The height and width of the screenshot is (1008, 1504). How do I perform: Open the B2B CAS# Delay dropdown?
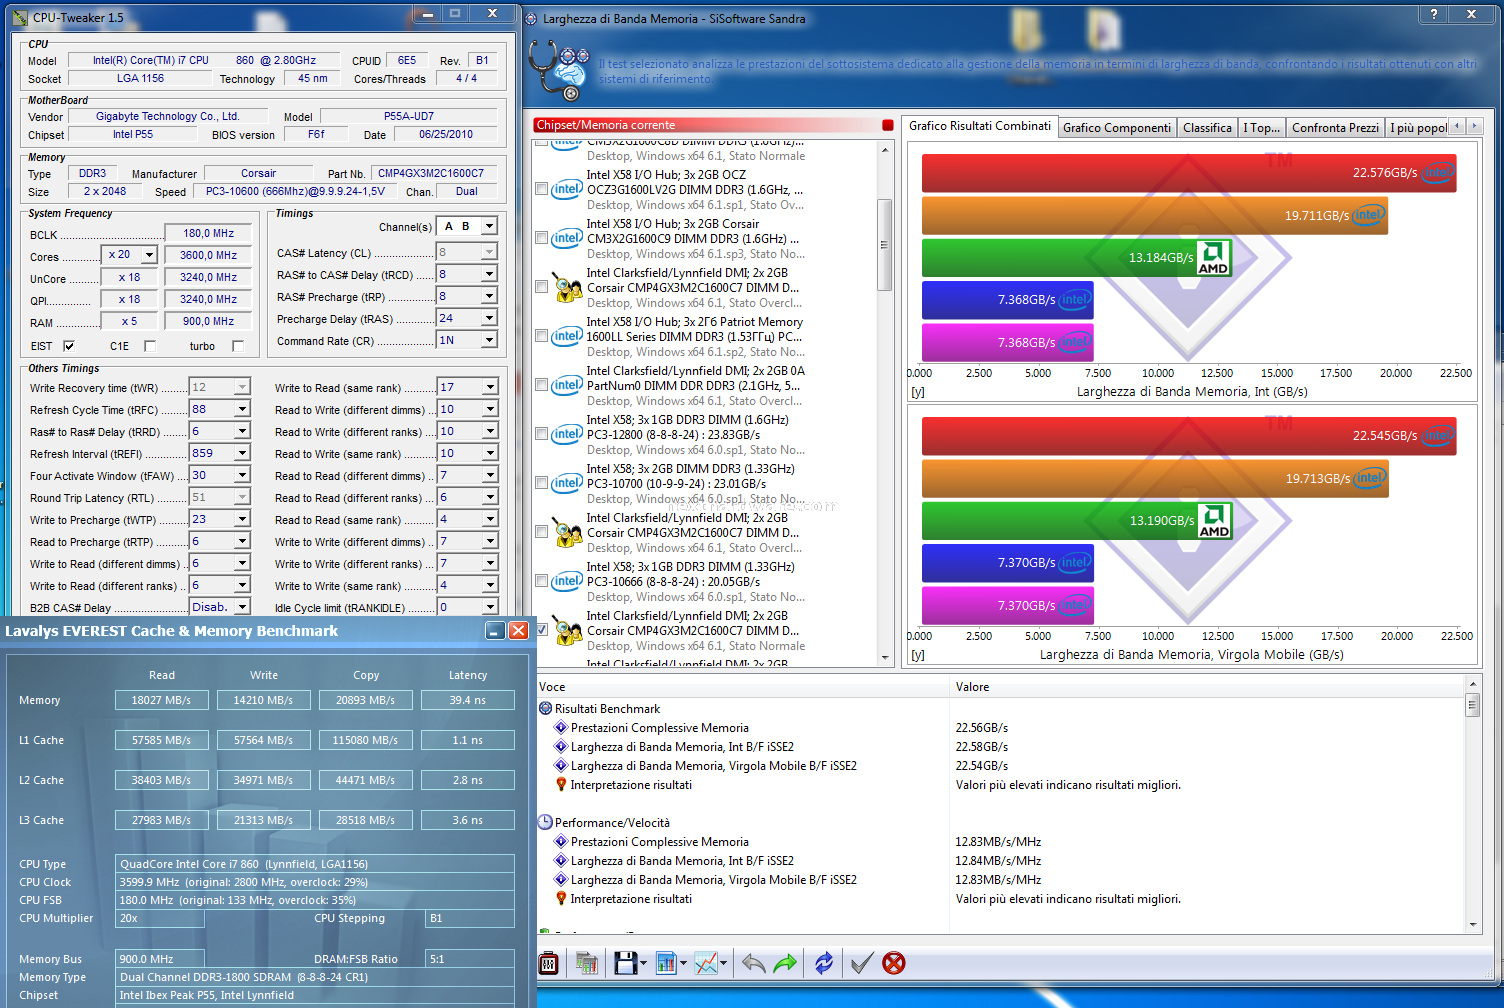tap(242, 607)
